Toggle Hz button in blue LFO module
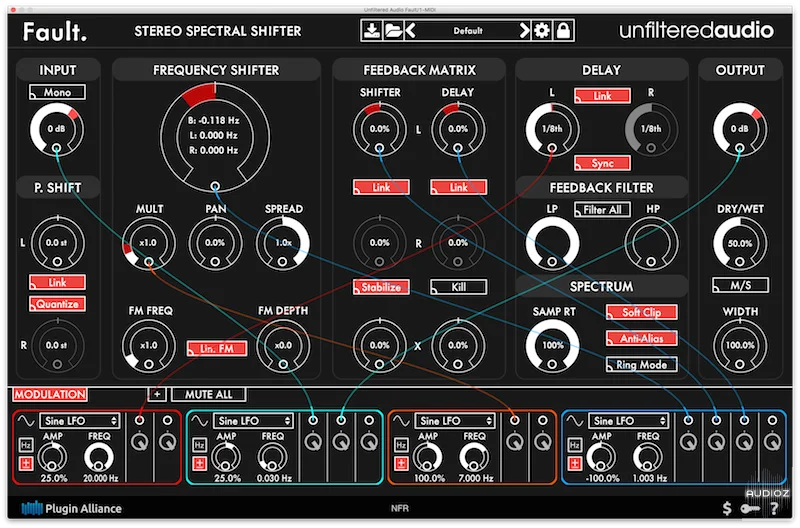Screen dimensions: 800x528 pyautogui.click(x=575, y=445)
